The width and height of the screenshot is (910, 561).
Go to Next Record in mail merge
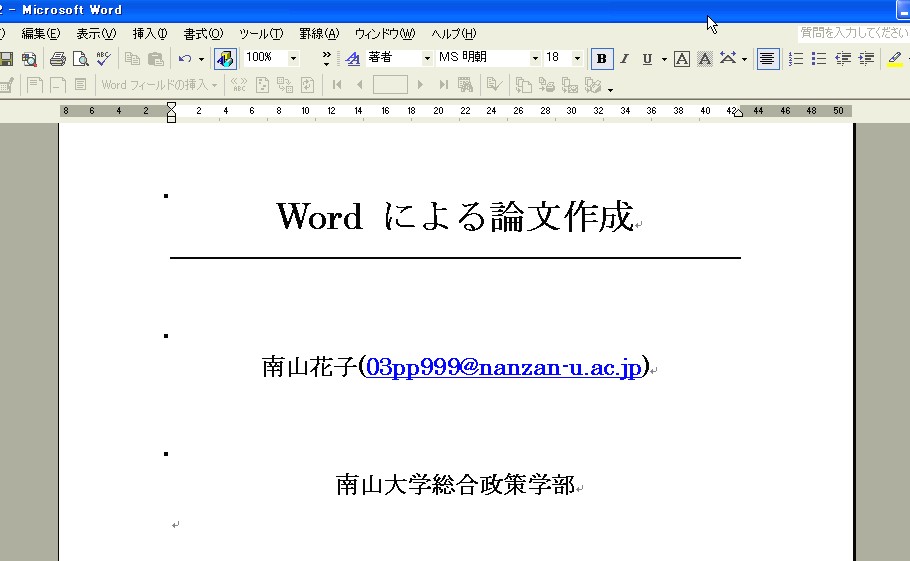(420, 85)
